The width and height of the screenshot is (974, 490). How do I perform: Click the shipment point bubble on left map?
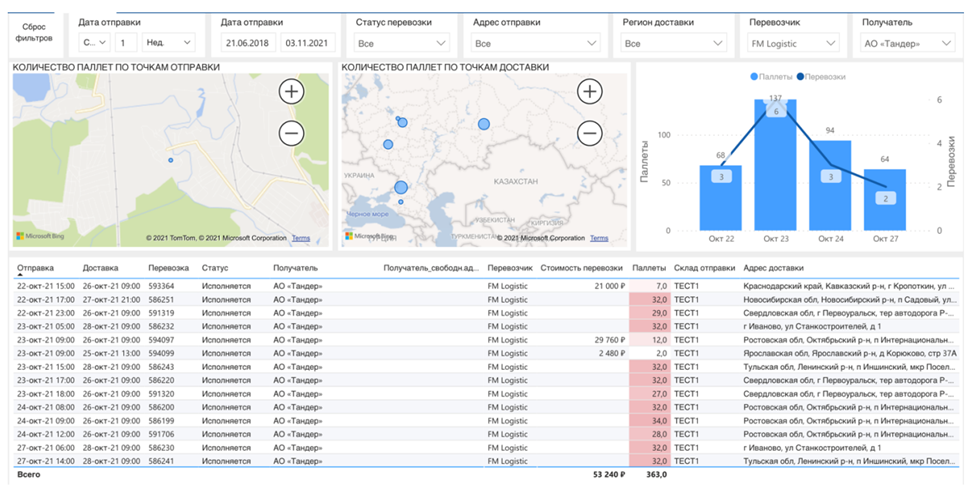(x=171, y=160)
